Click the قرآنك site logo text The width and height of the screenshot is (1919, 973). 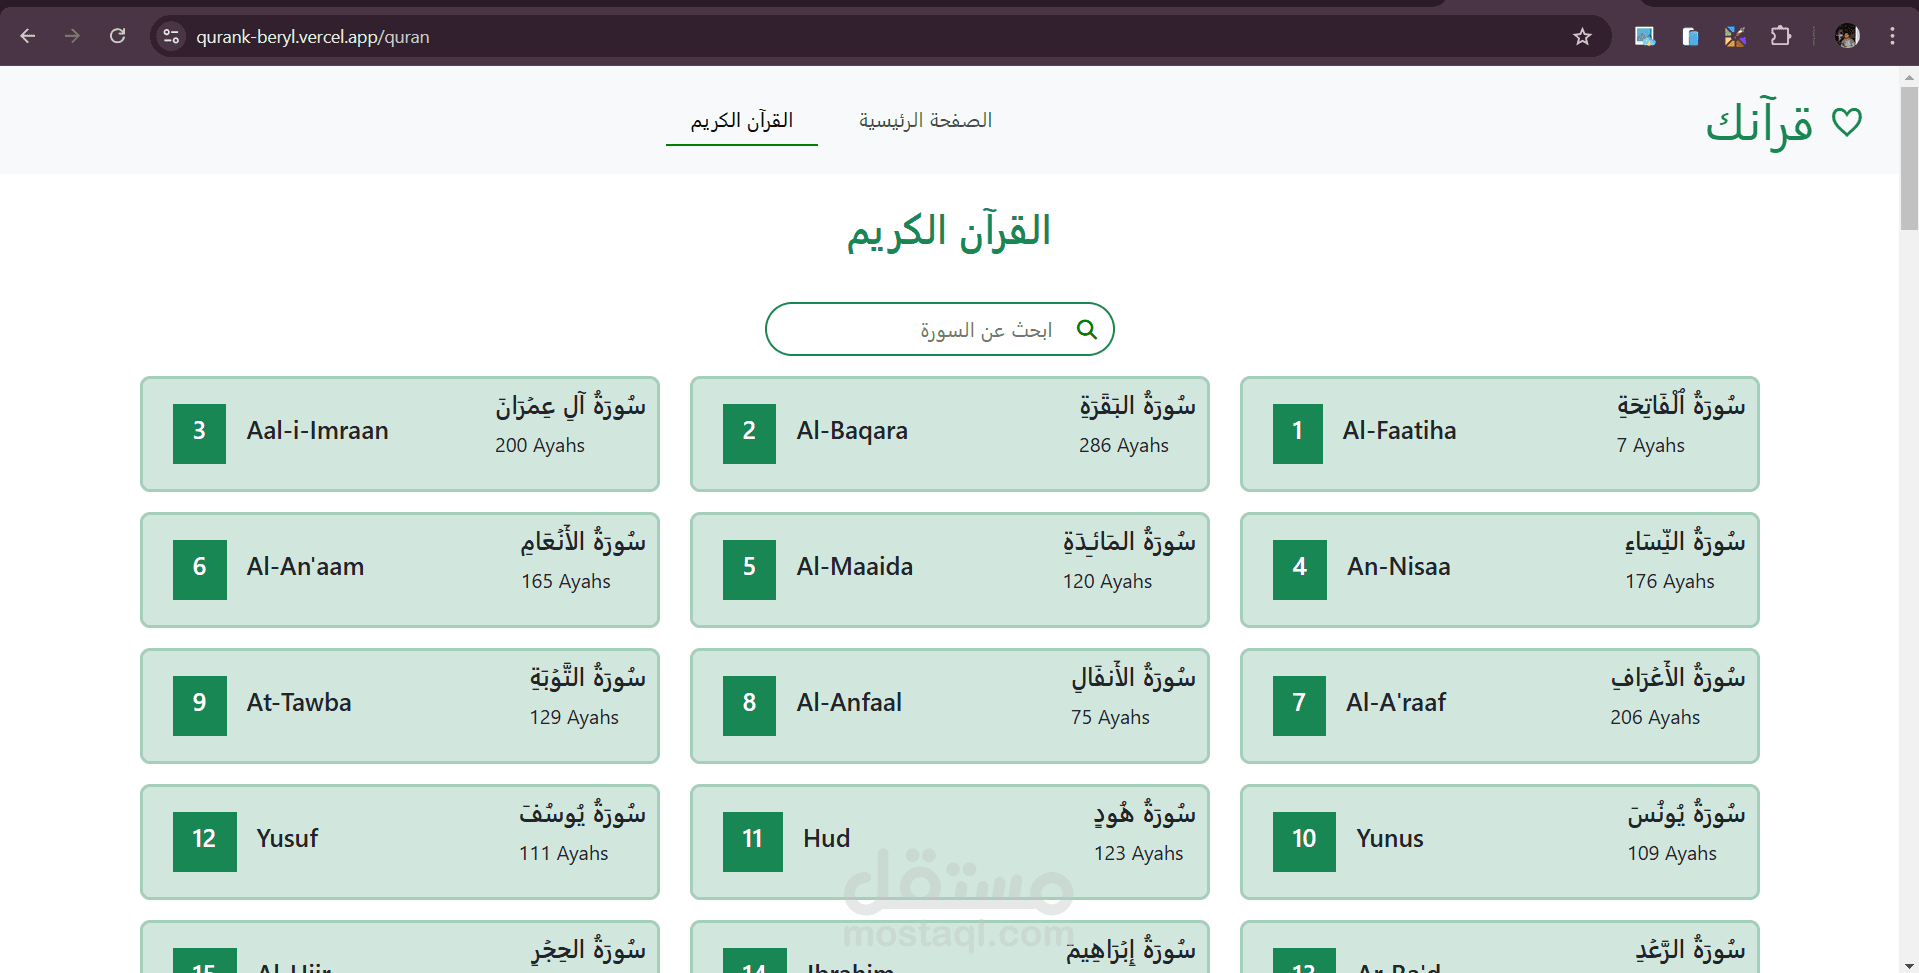tap(1759, 125)
